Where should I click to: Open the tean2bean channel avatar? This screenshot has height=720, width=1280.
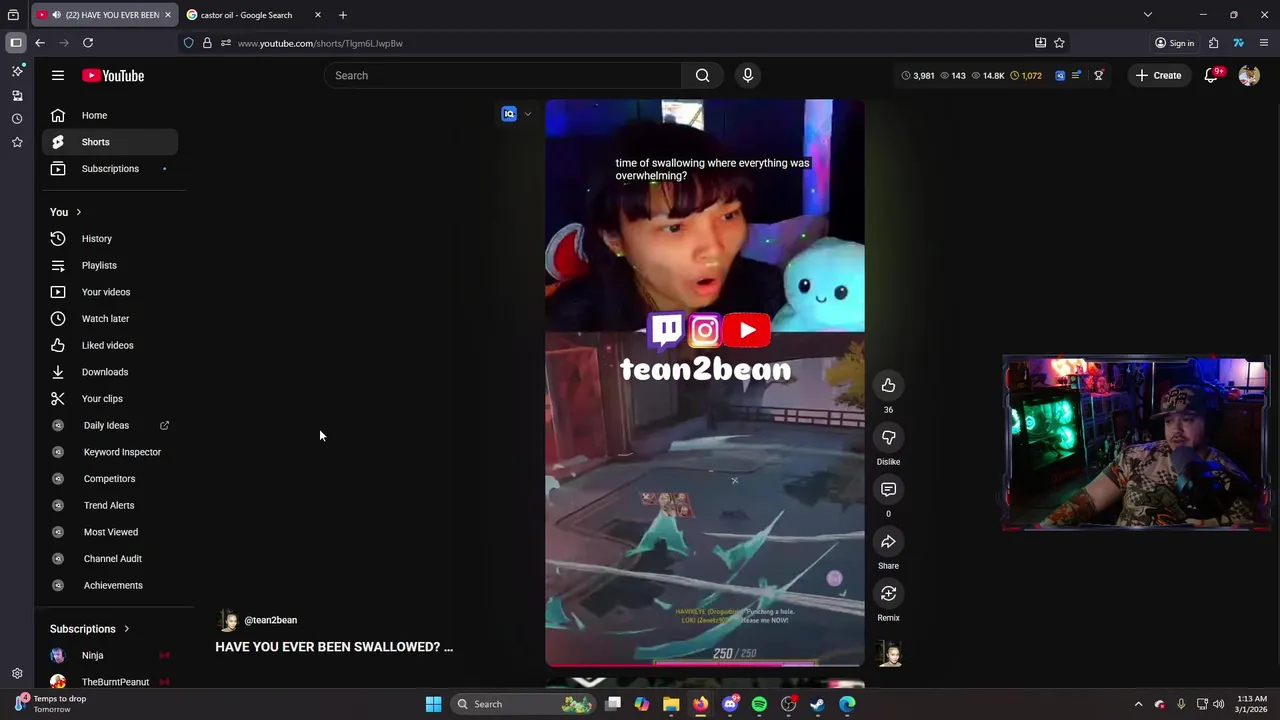click(229, 620)
